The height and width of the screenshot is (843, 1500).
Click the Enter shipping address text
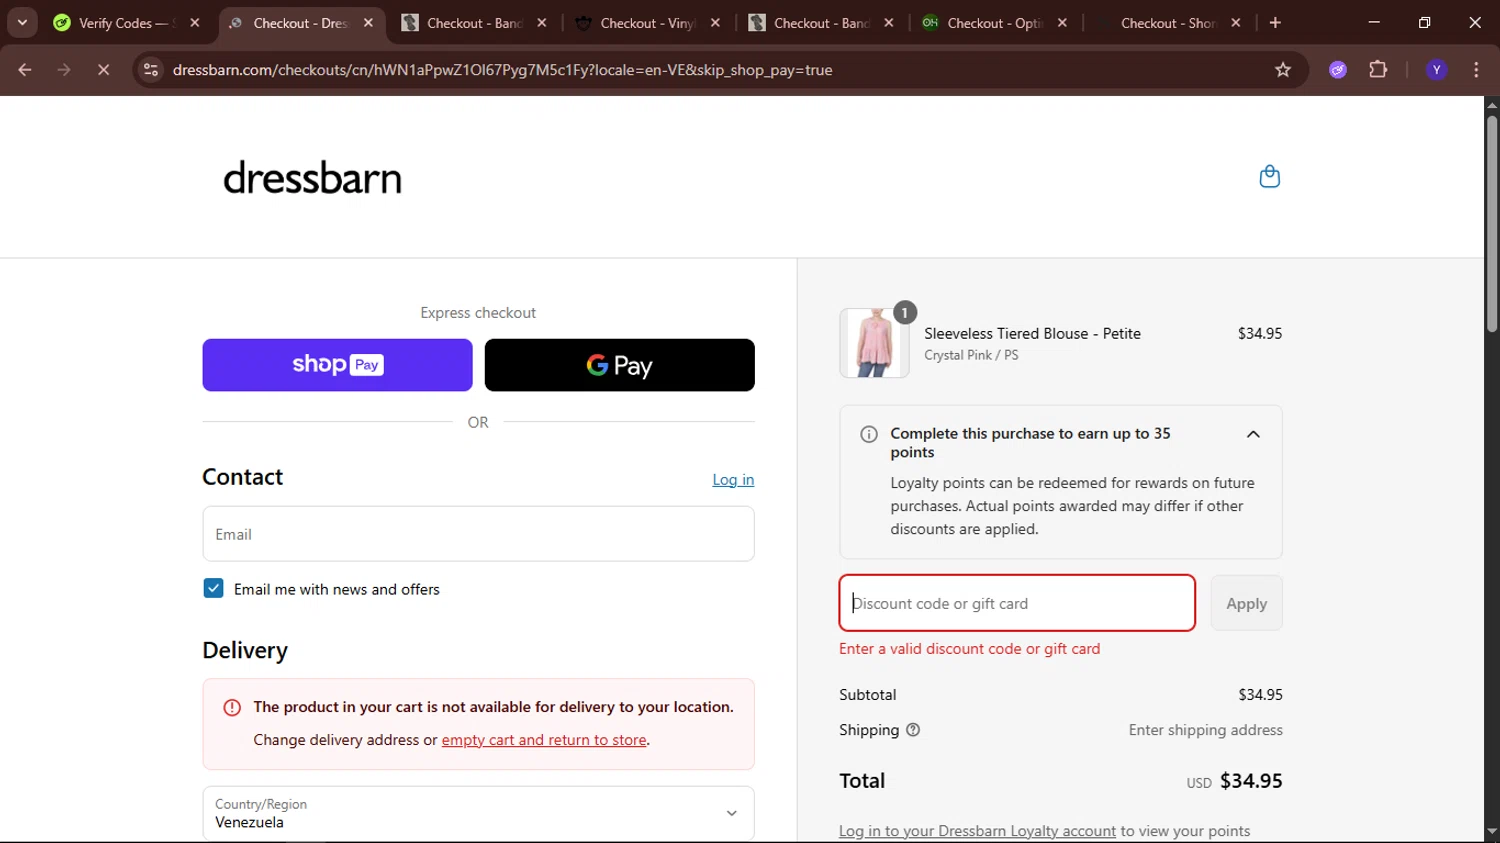click(1205, 730)
